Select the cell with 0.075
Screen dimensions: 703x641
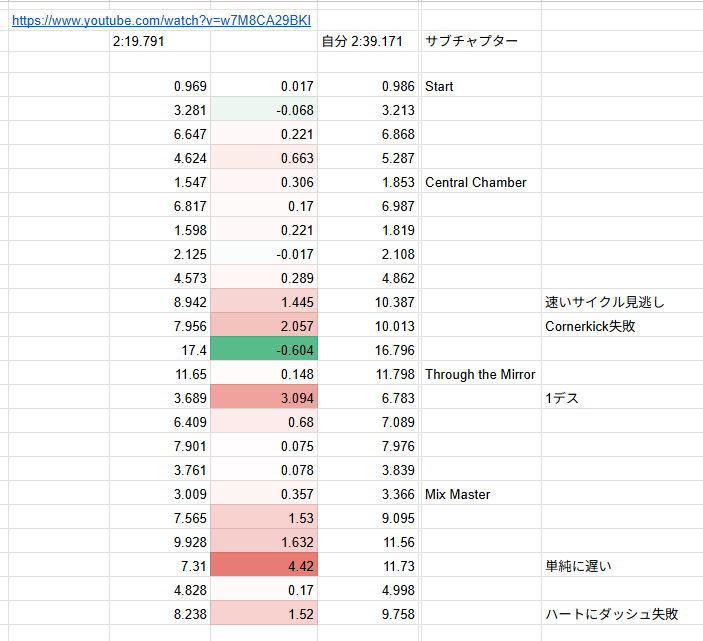(x=264, y=446)
